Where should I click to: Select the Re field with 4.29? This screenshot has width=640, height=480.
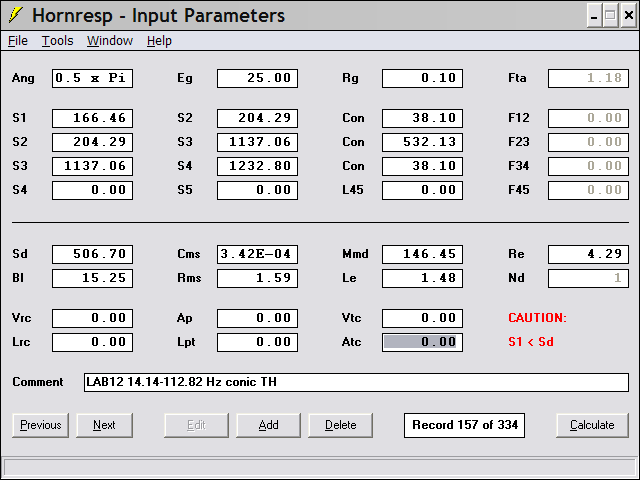tap(588, 254)
